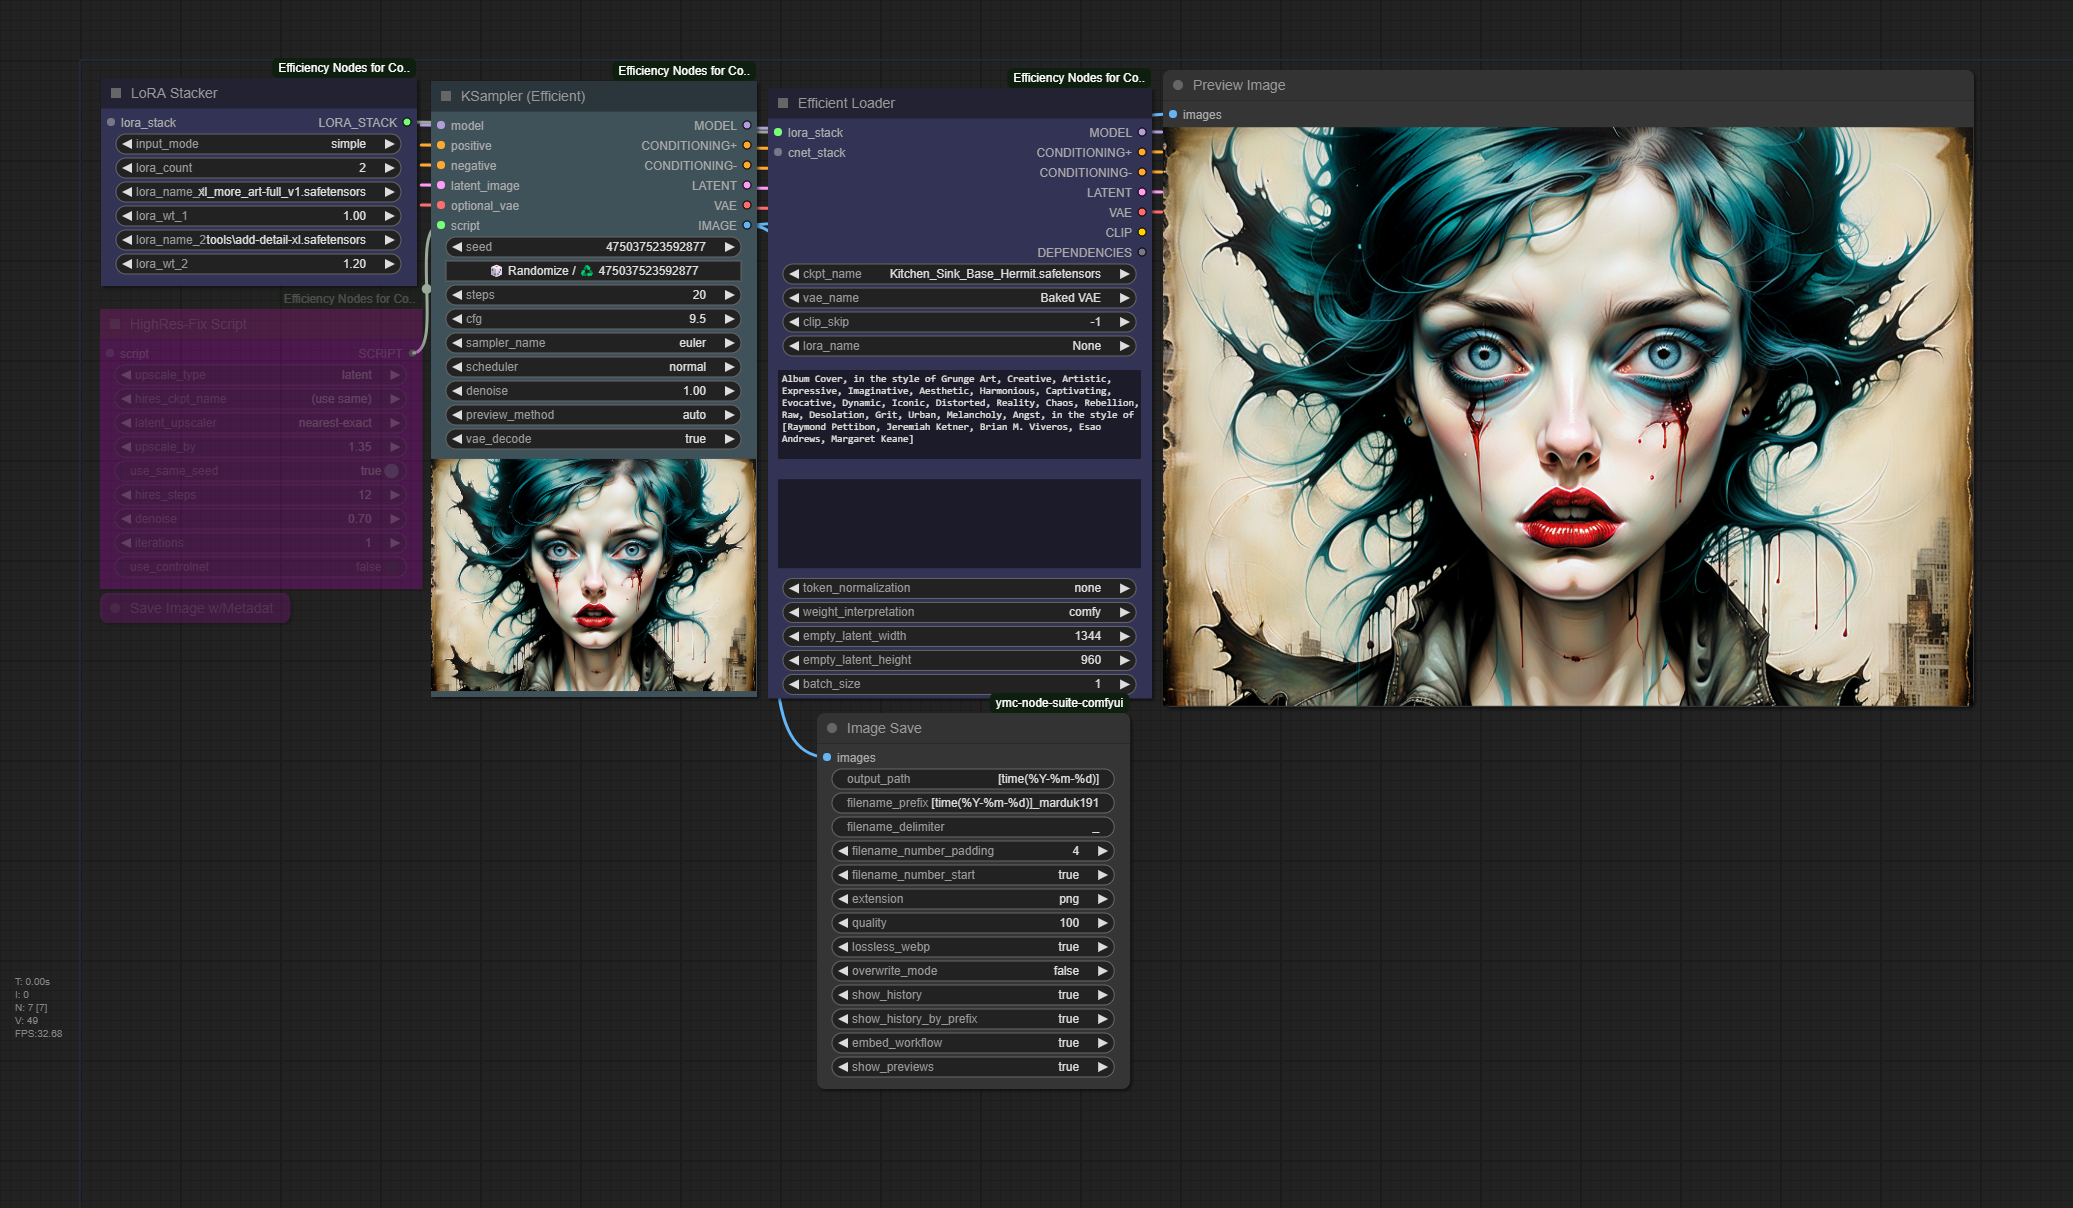Open the input_mode dropdown showing simple
The height and width of the screenshot is (1208, 2073).
pos(259,144)
